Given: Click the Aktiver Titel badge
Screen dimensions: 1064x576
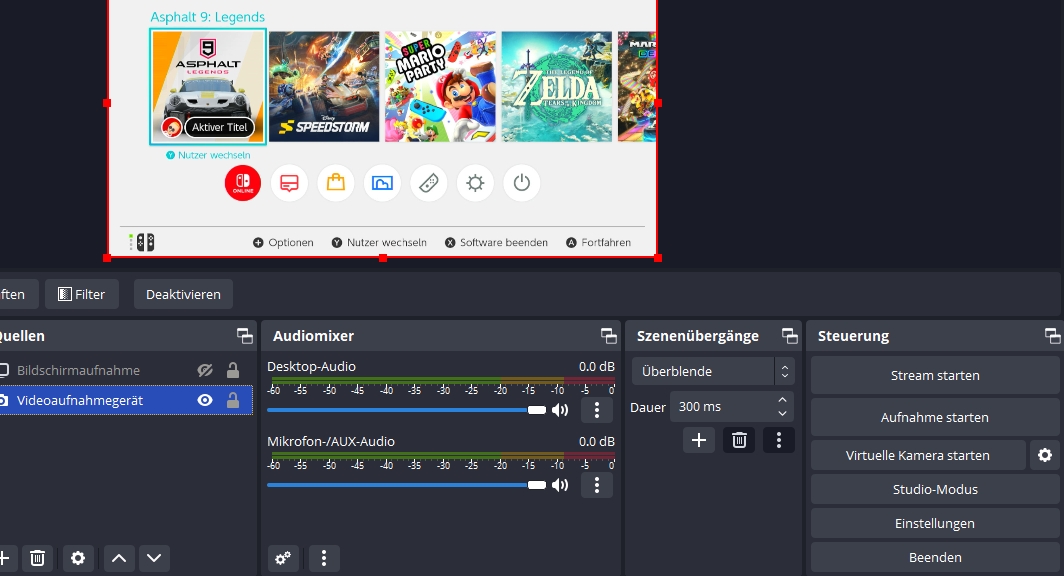Looking at the screenshot, I should pos(219,127).
